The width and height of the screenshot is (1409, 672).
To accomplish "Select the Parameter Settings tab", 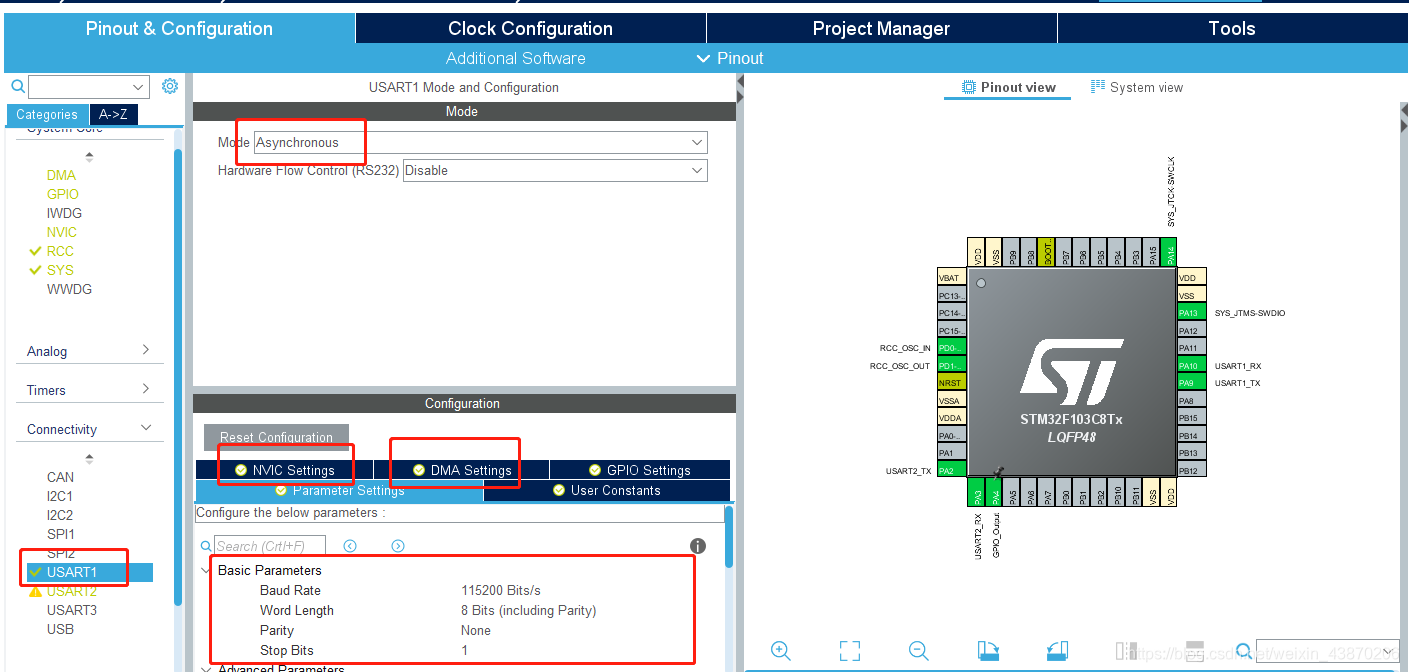I will tap(339, 491).
